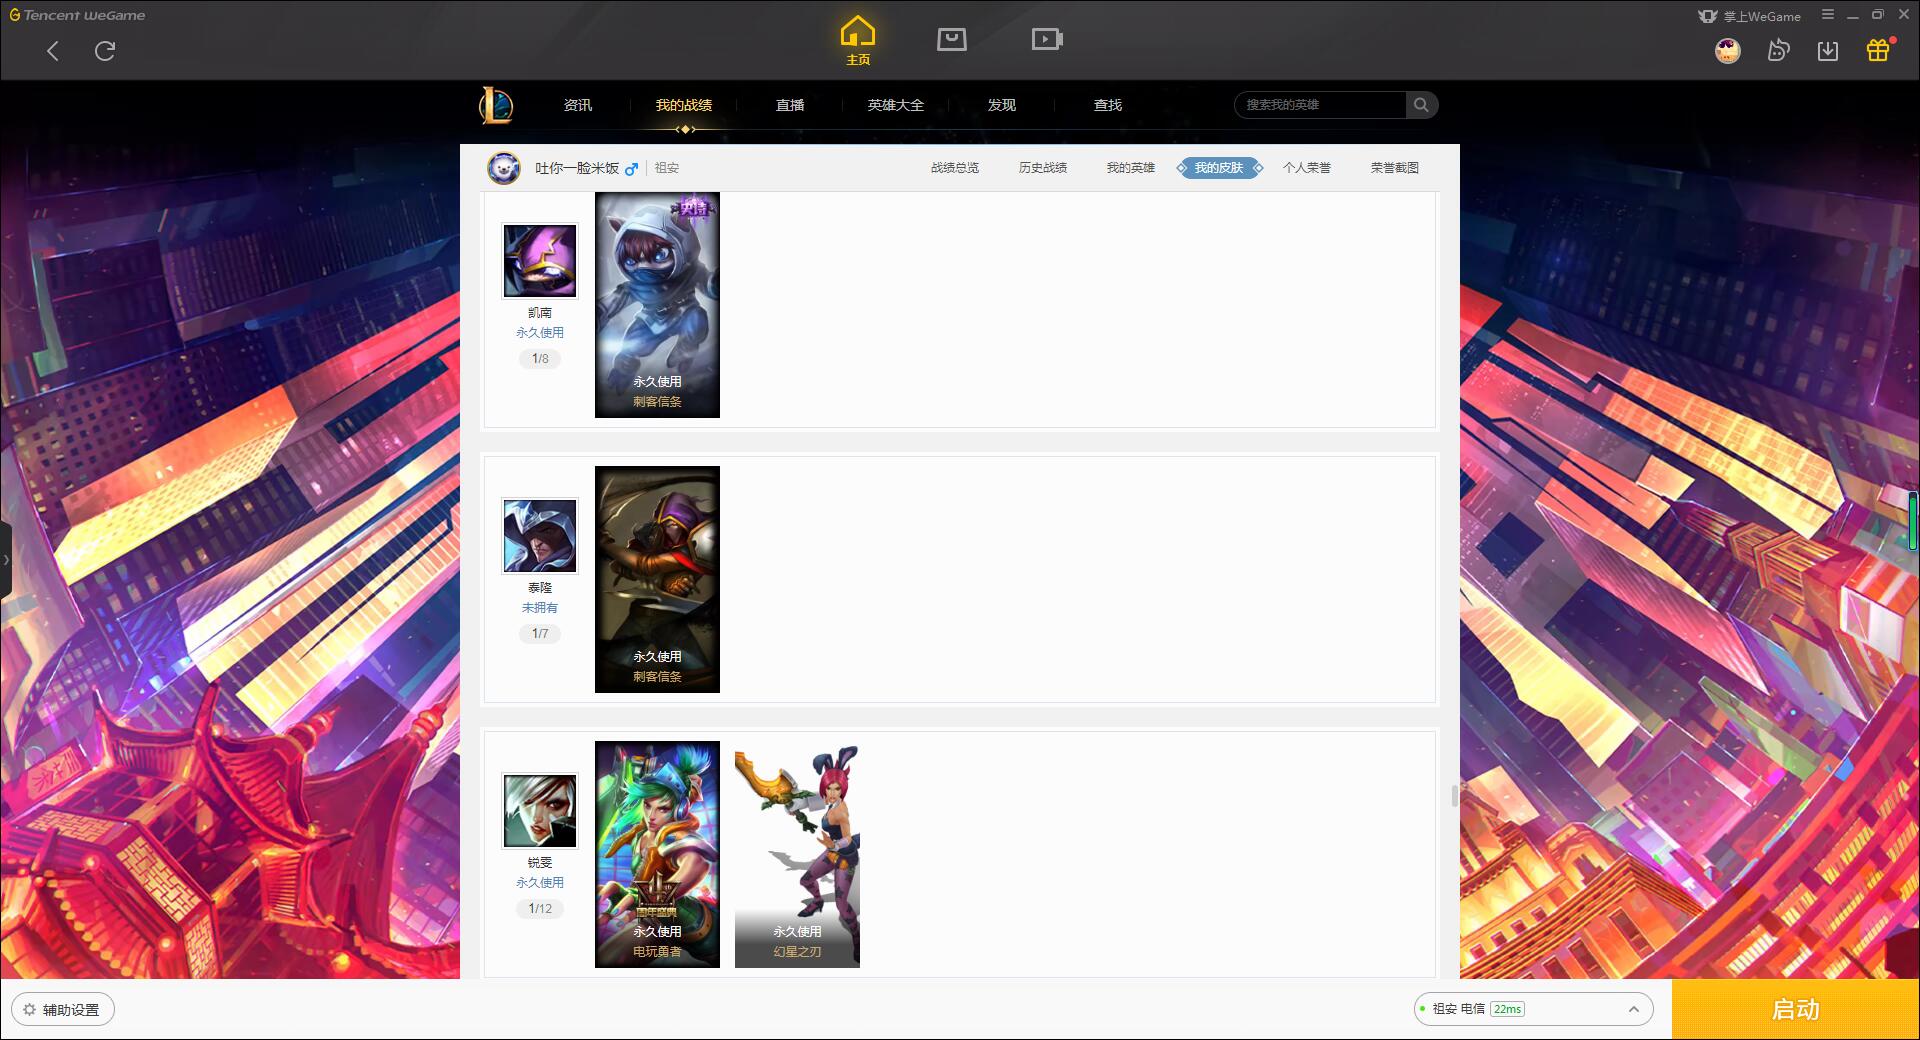Screen dimensions: 1920x1040
Task: Click the 祖安 server label by username
Action: point(667,168)
